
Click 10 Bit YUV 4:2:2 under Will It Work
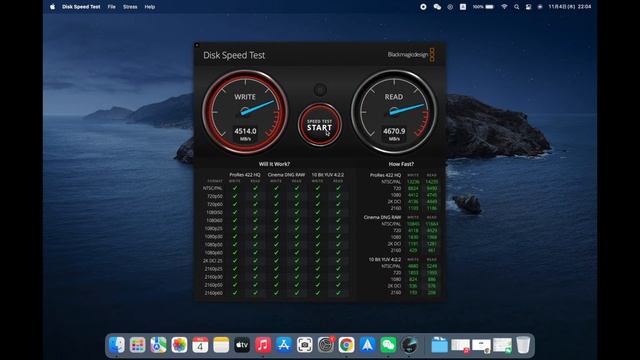[x=328, y=175]
